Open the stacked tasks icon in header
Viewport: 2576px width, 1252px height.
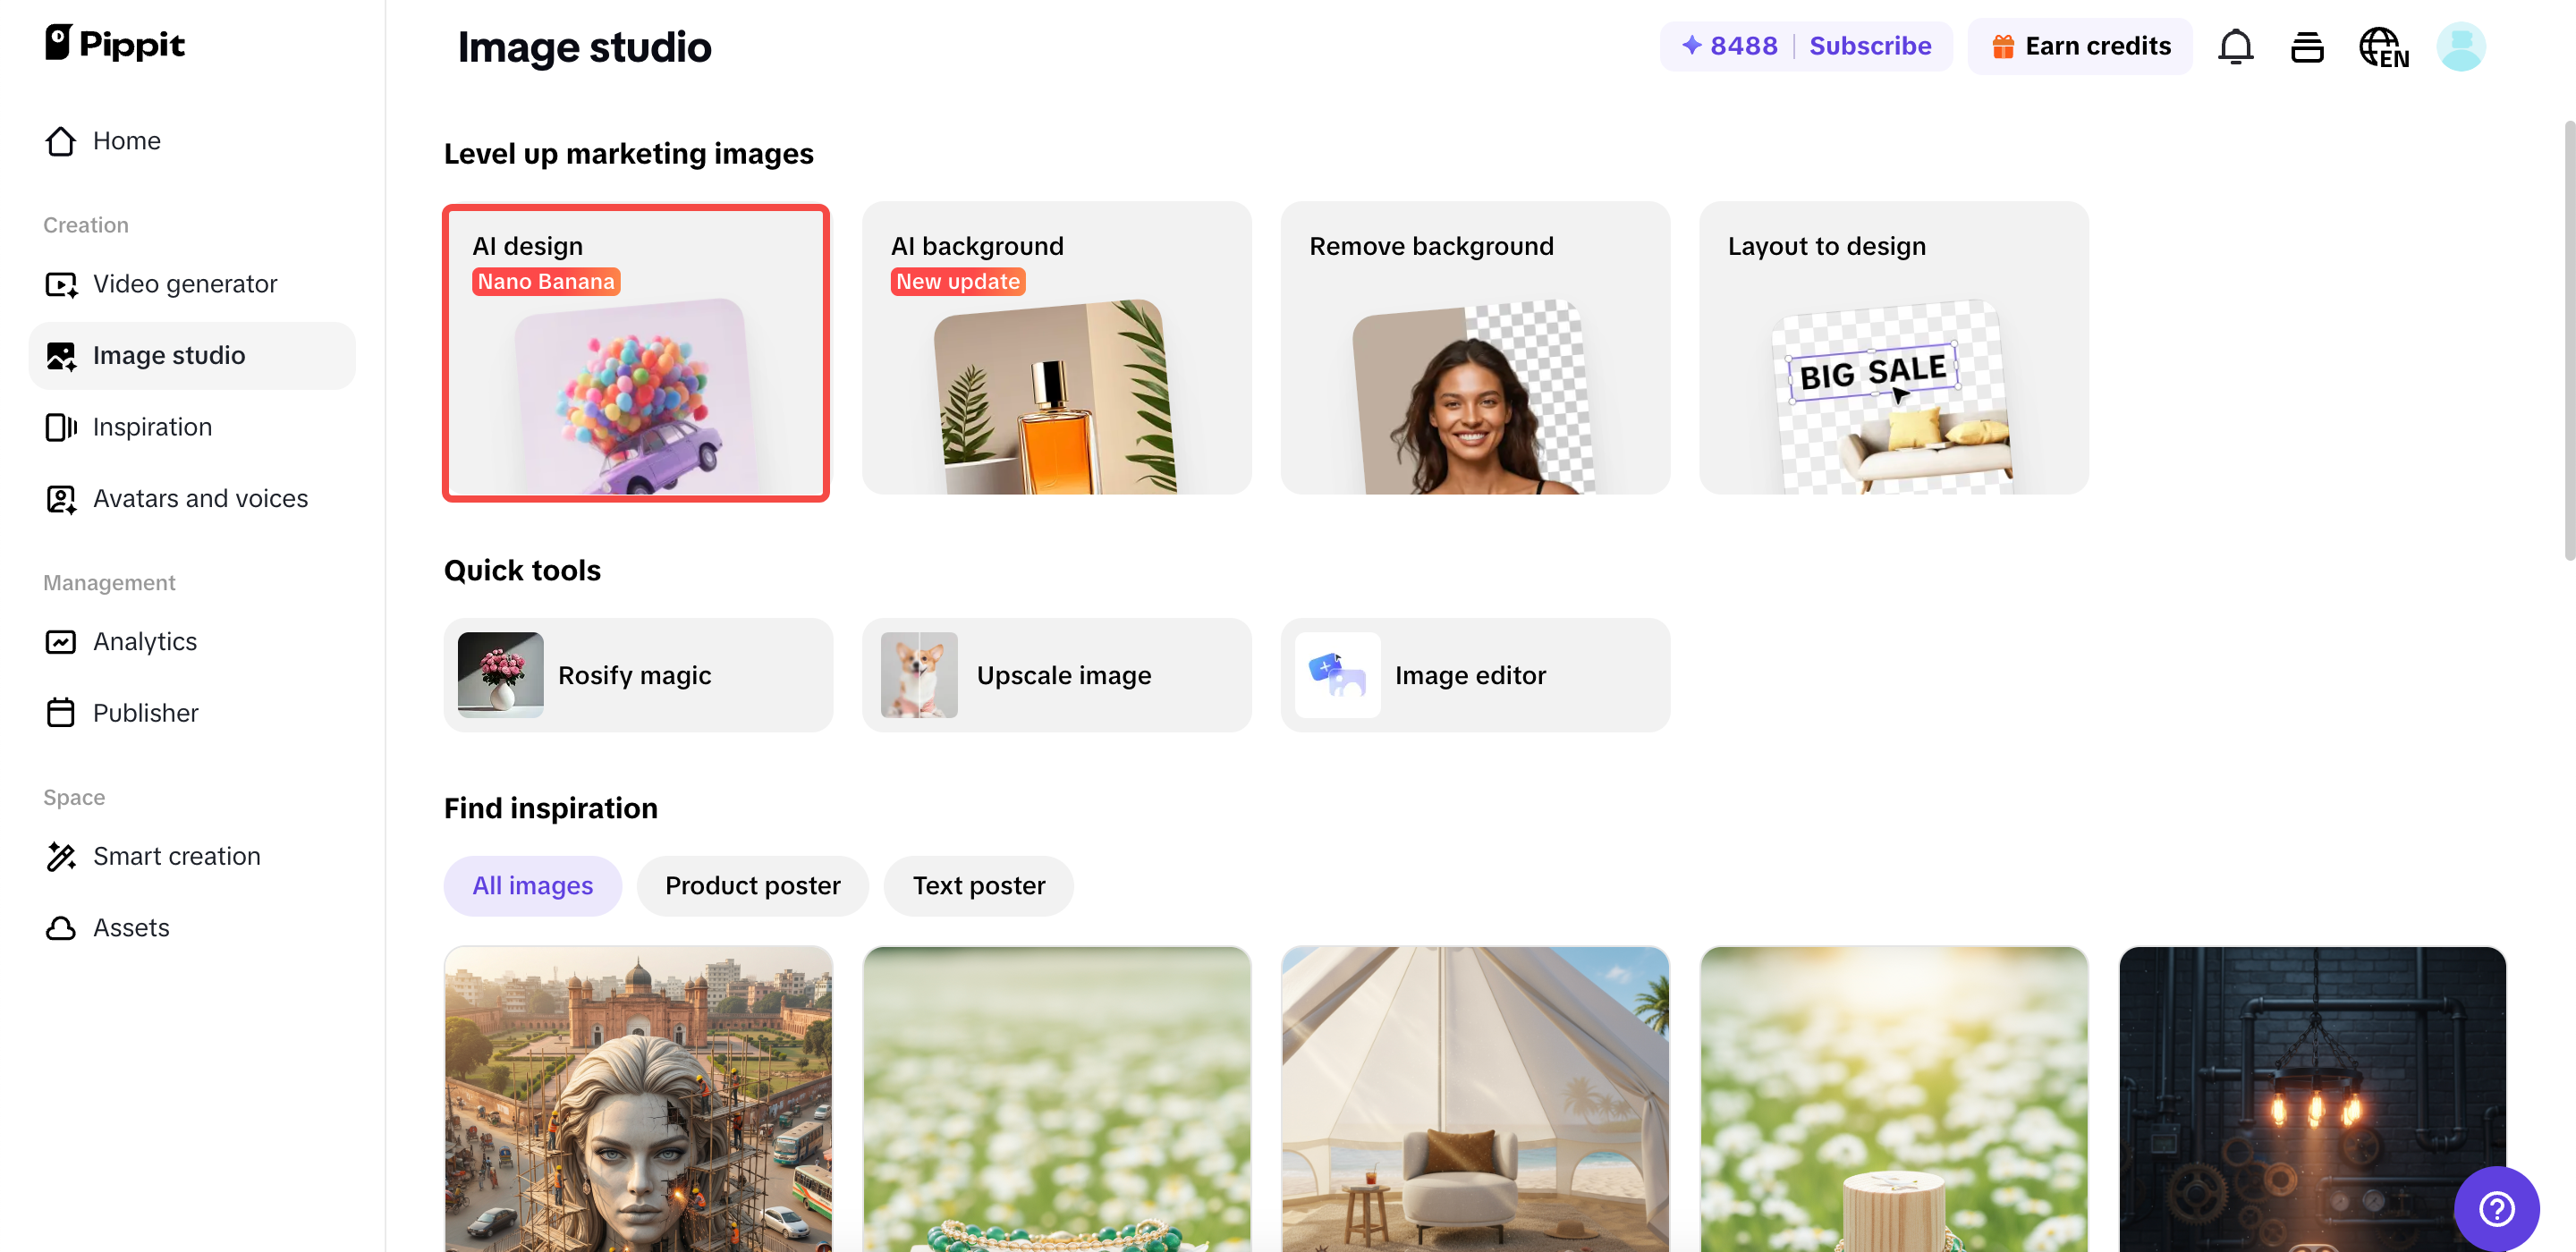pyautogui.click(x=2307, y=47)
